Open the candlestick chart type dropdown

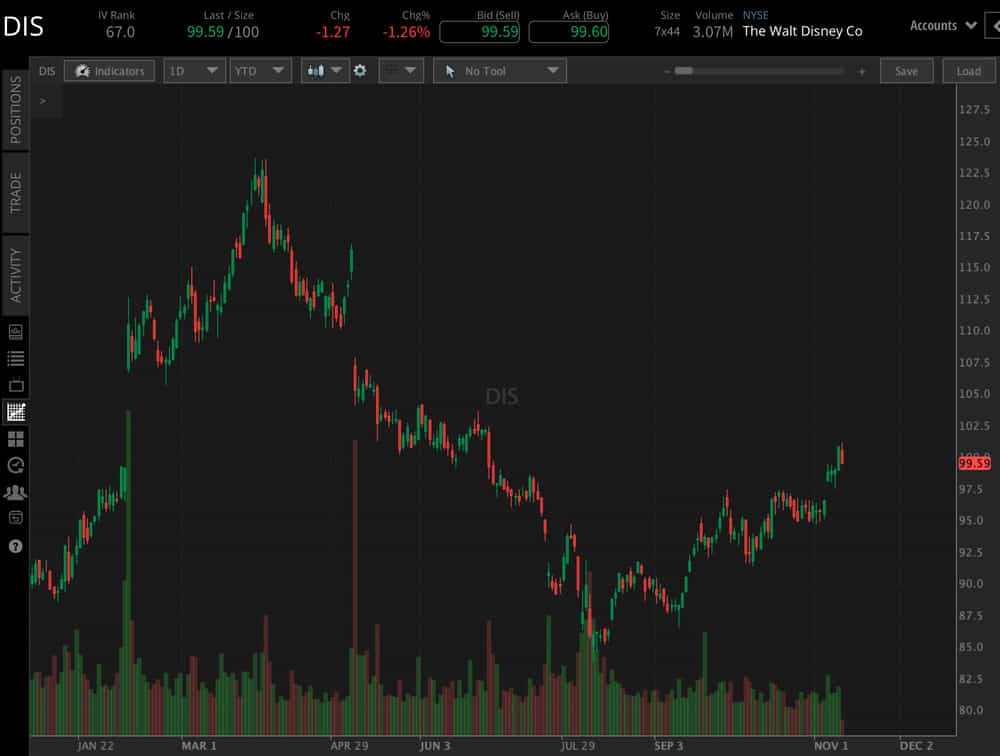pos(325,71)
